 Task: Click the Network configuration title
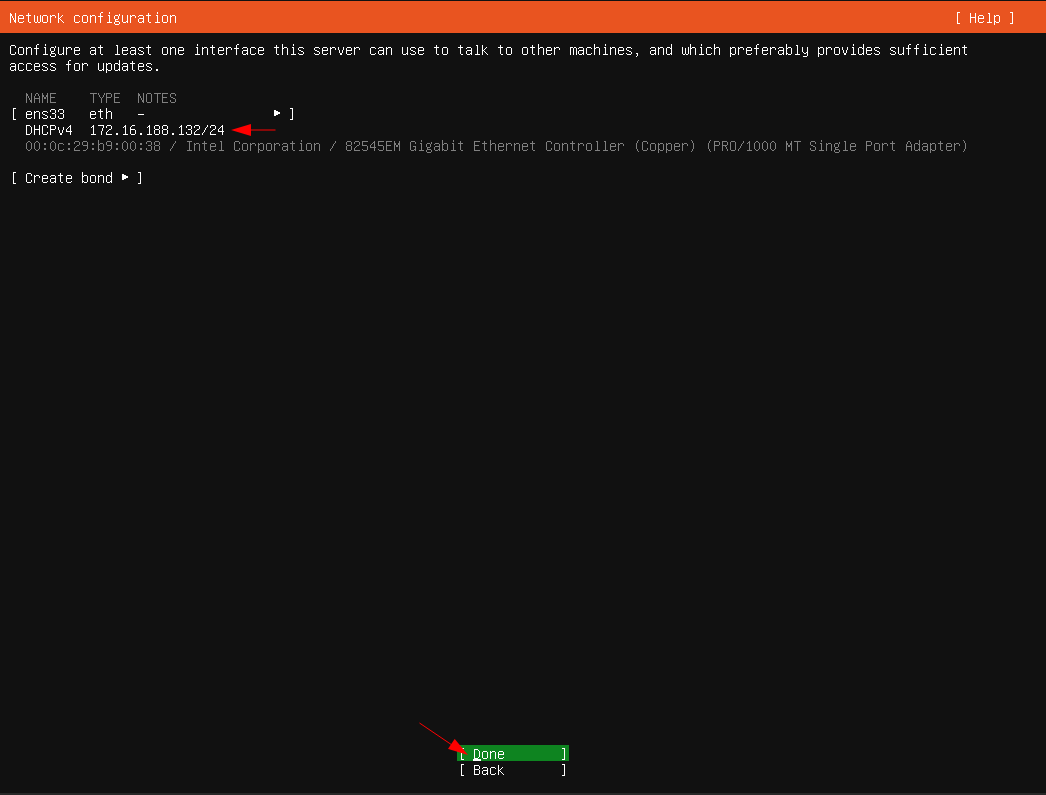click(x=93, y=18)
